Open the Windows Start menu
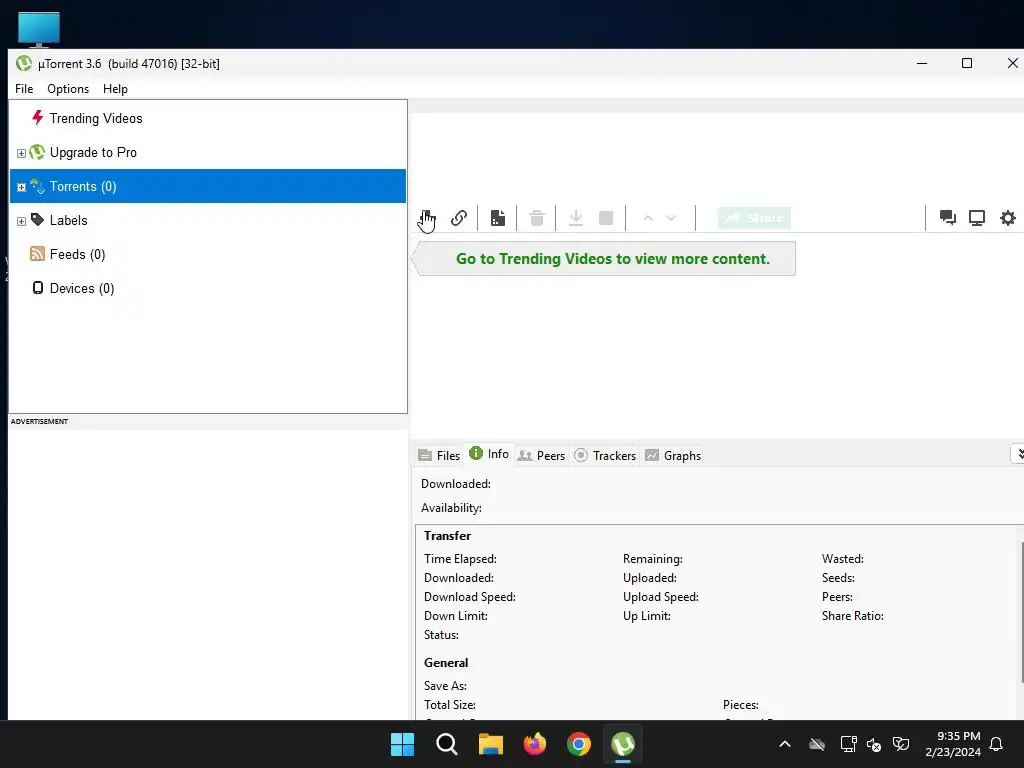1024x768 pixels. (x=402, y=744)
